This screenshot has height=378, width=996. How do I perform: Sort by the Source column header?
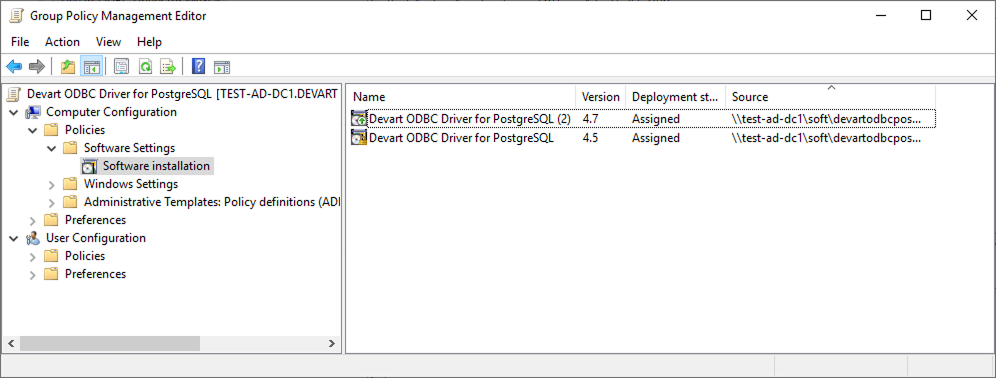830,97
